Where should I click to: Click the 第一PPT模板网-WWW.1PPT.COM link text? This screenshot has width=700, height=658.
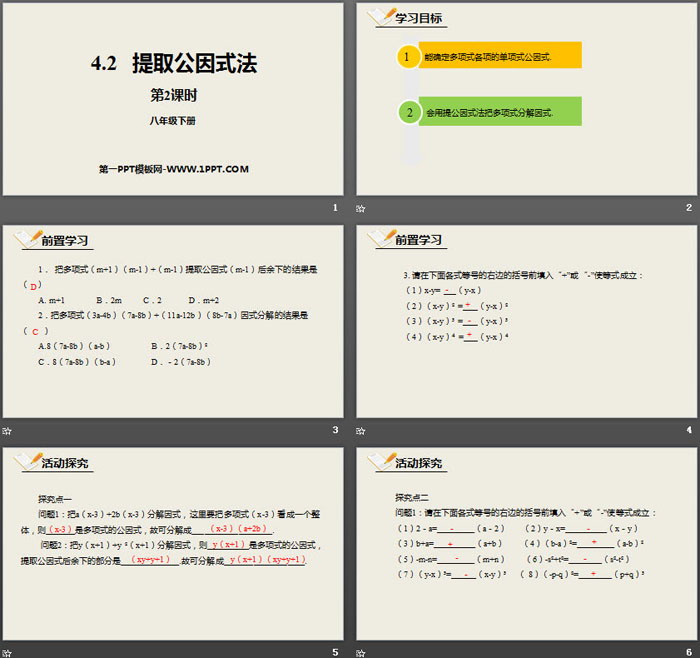174,169
